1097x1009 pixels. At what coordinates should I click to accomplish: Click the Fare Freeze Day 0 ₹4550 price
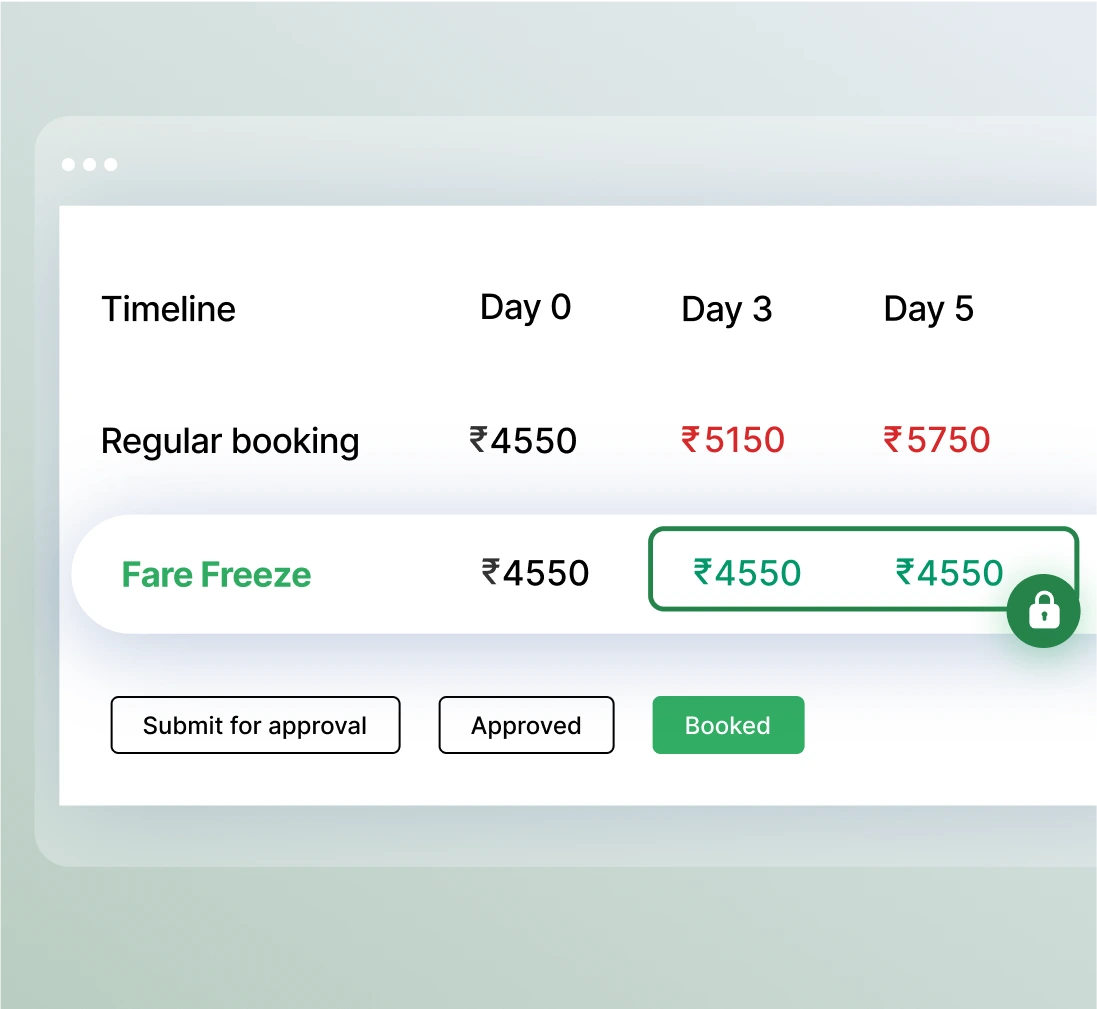click(x=535, y=573)
